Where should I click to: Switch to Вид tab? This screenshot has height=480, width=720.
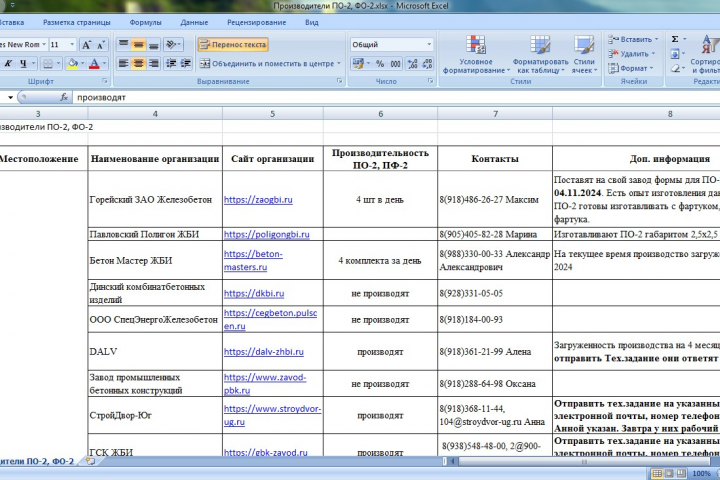tap(311, 22)
